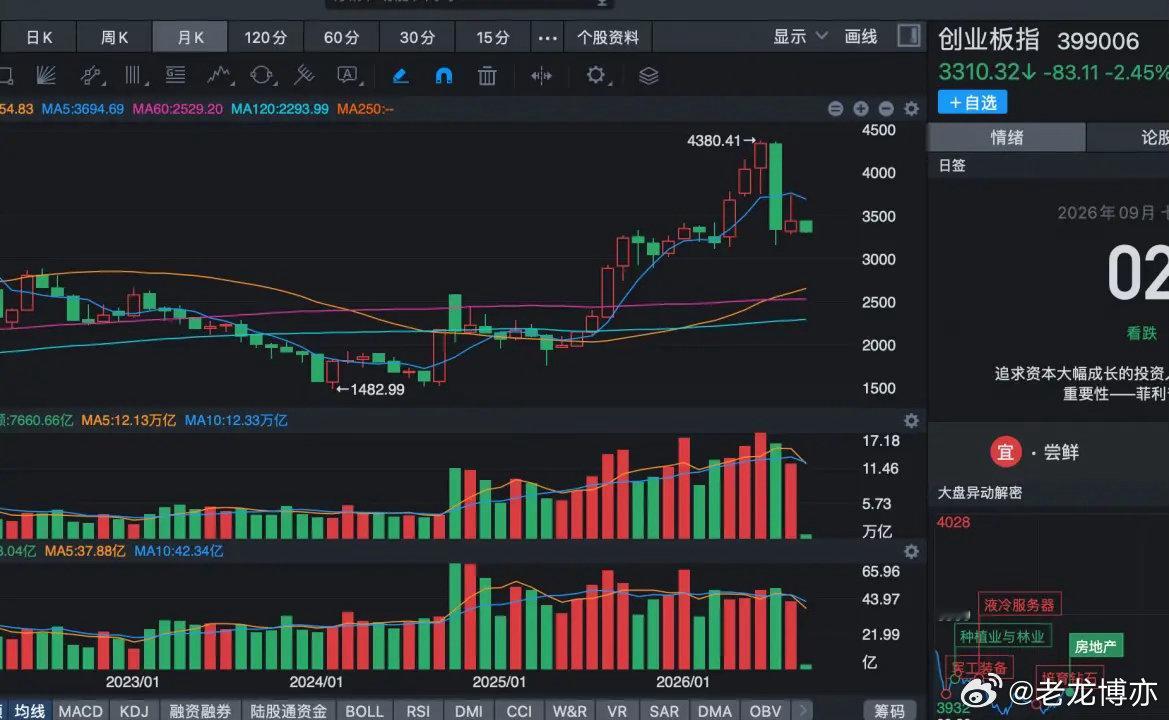Select the RSI indicator tab
The height and width of the screenshot is (720, 1169).
click(x=418, y=711)
